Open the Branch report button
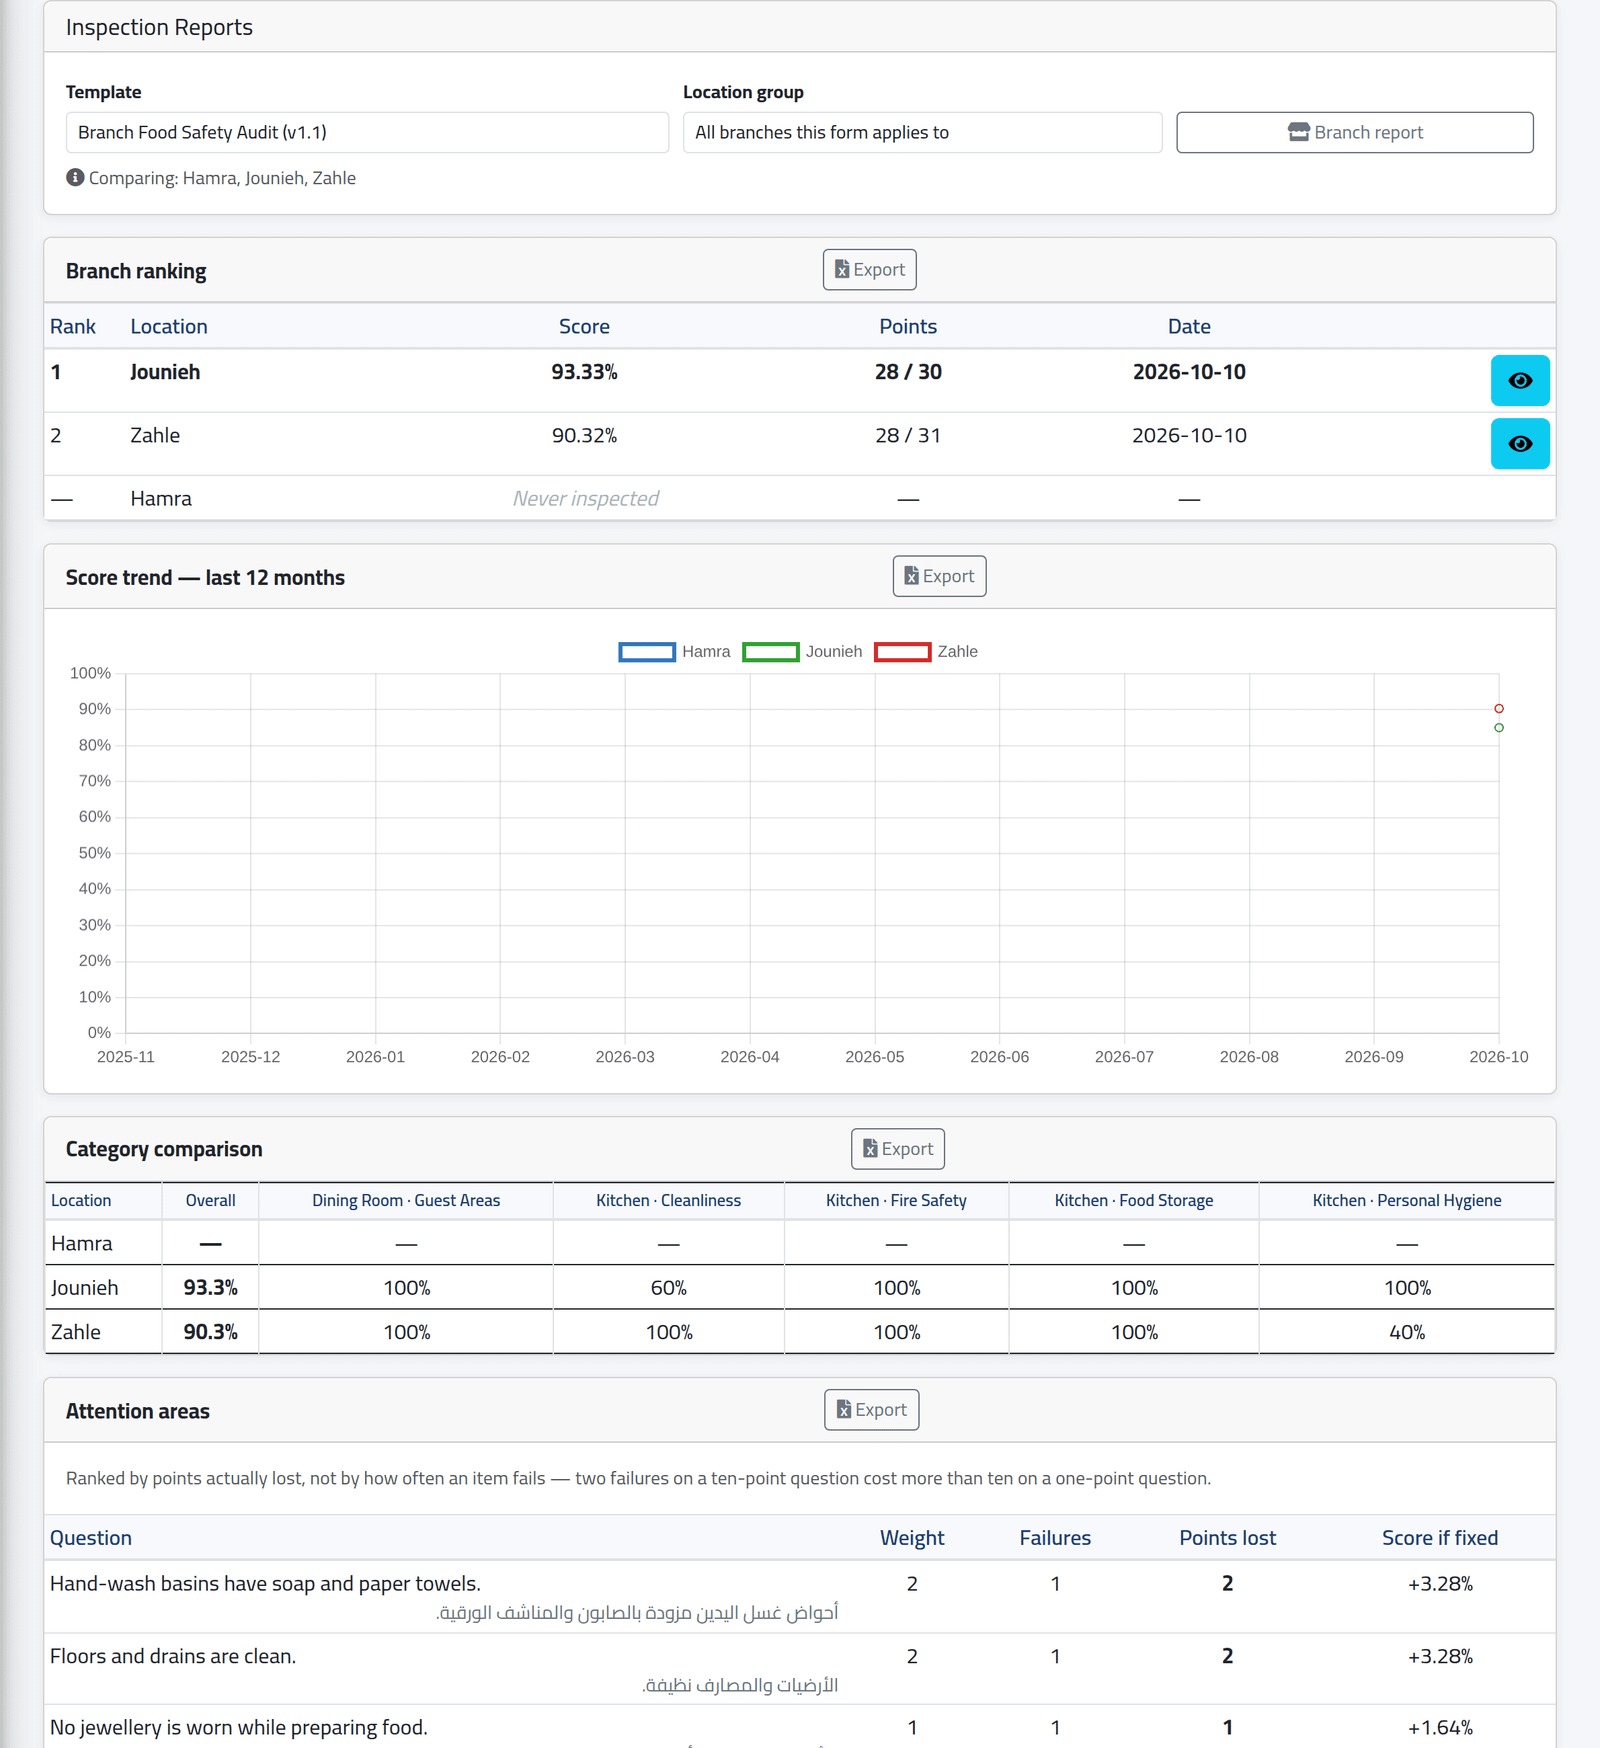The width and height of the screenshot is (1600, 1748). pyautogui.click(x=1354, y=132)
